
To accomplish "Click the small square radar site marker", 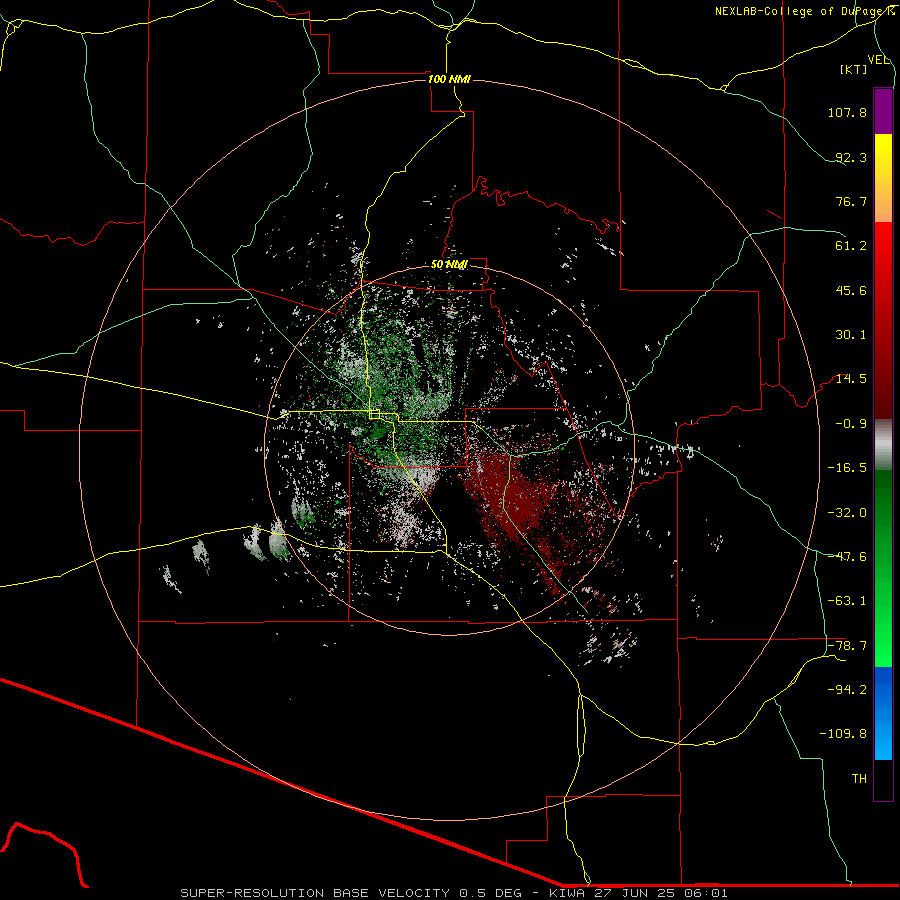I will pos(374,414).
